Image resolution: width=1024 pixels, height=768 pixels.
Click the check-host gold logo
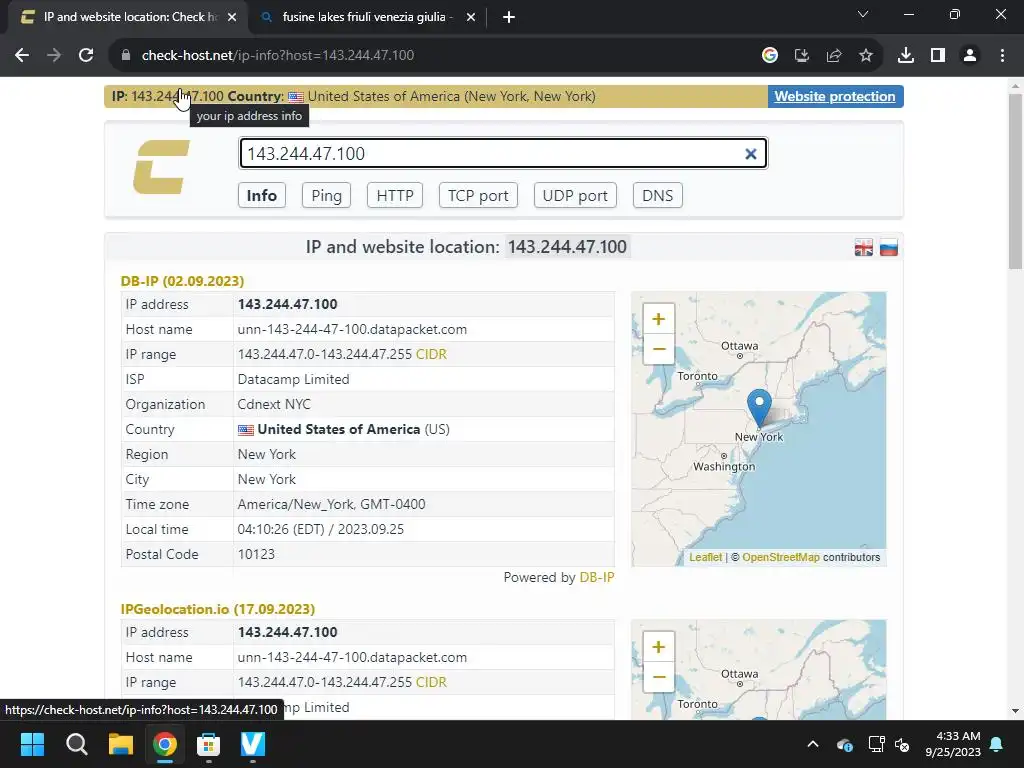click(161, 167)
